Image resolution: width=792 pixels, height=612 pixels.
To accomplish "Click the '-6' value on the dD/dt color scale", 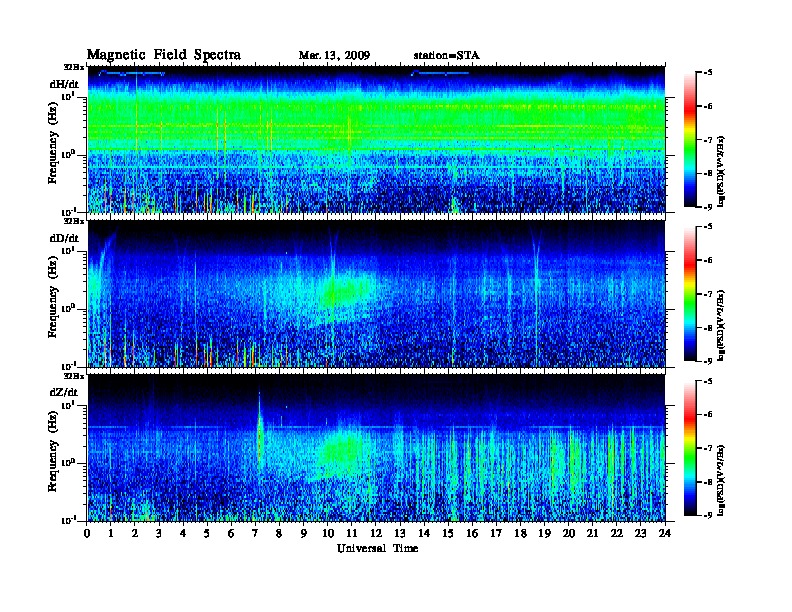I will tap(707, 261).
